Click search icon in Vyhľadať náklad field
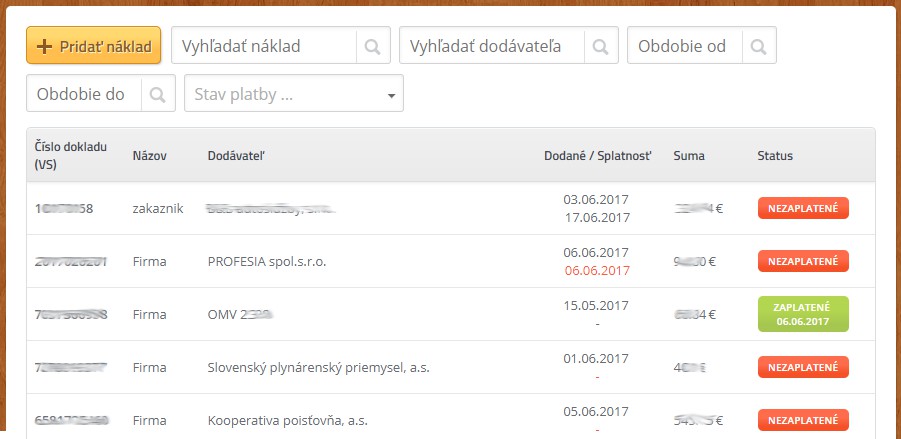The width and height of the screenshot is (901, 439). pos(373,45)
